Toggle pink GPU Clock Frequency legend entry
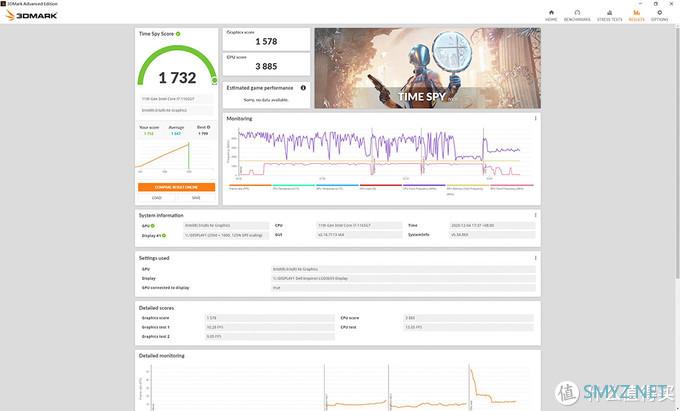 click(512, 187)
